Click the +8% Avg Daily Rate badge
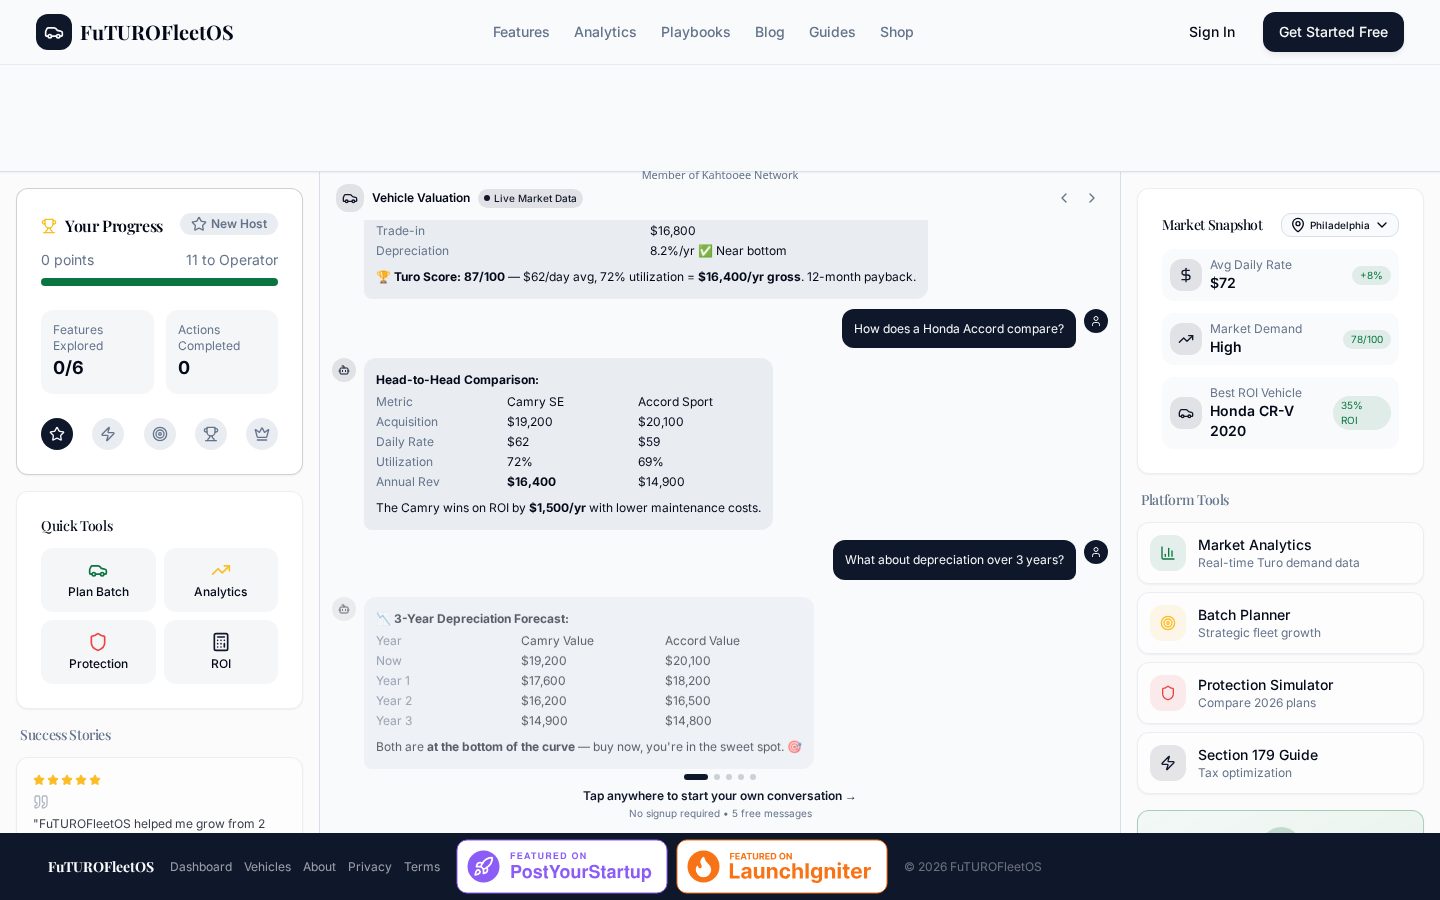The image size is (1440, 900). click(x=1371, y=275)
